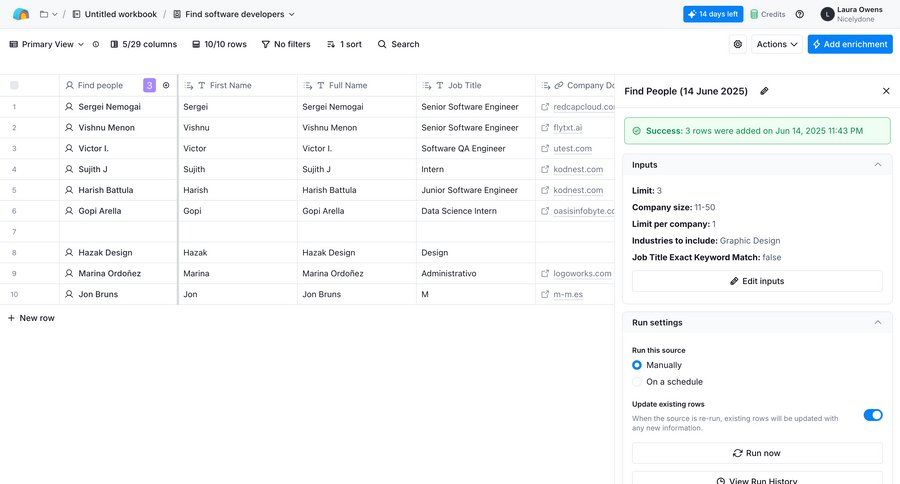900x484 pixels.
Task: Select the Manually radio option
Action: (x=637, y=365)
